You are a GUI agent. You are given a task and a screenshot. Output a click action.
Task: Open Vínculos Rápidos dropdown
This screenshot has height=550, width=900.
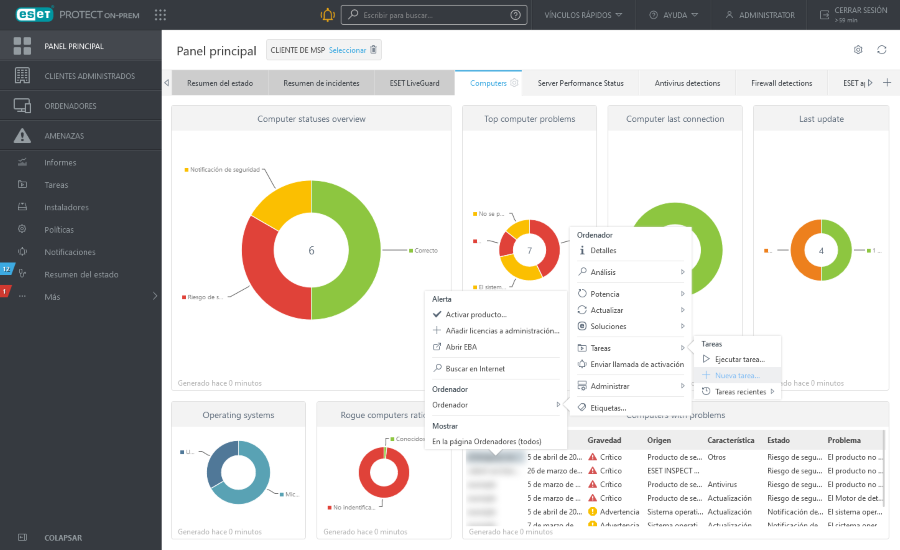click(583, 15)
